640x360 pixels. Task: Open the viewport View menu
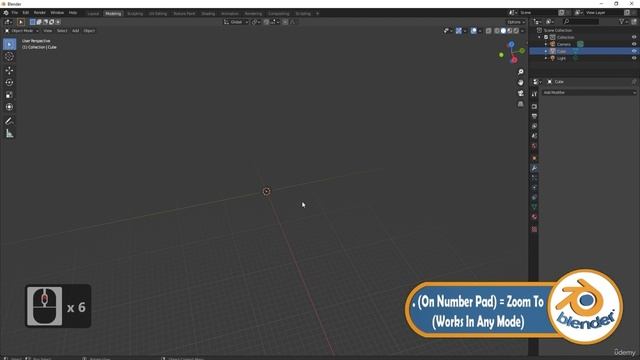click(x=48, y=31)
